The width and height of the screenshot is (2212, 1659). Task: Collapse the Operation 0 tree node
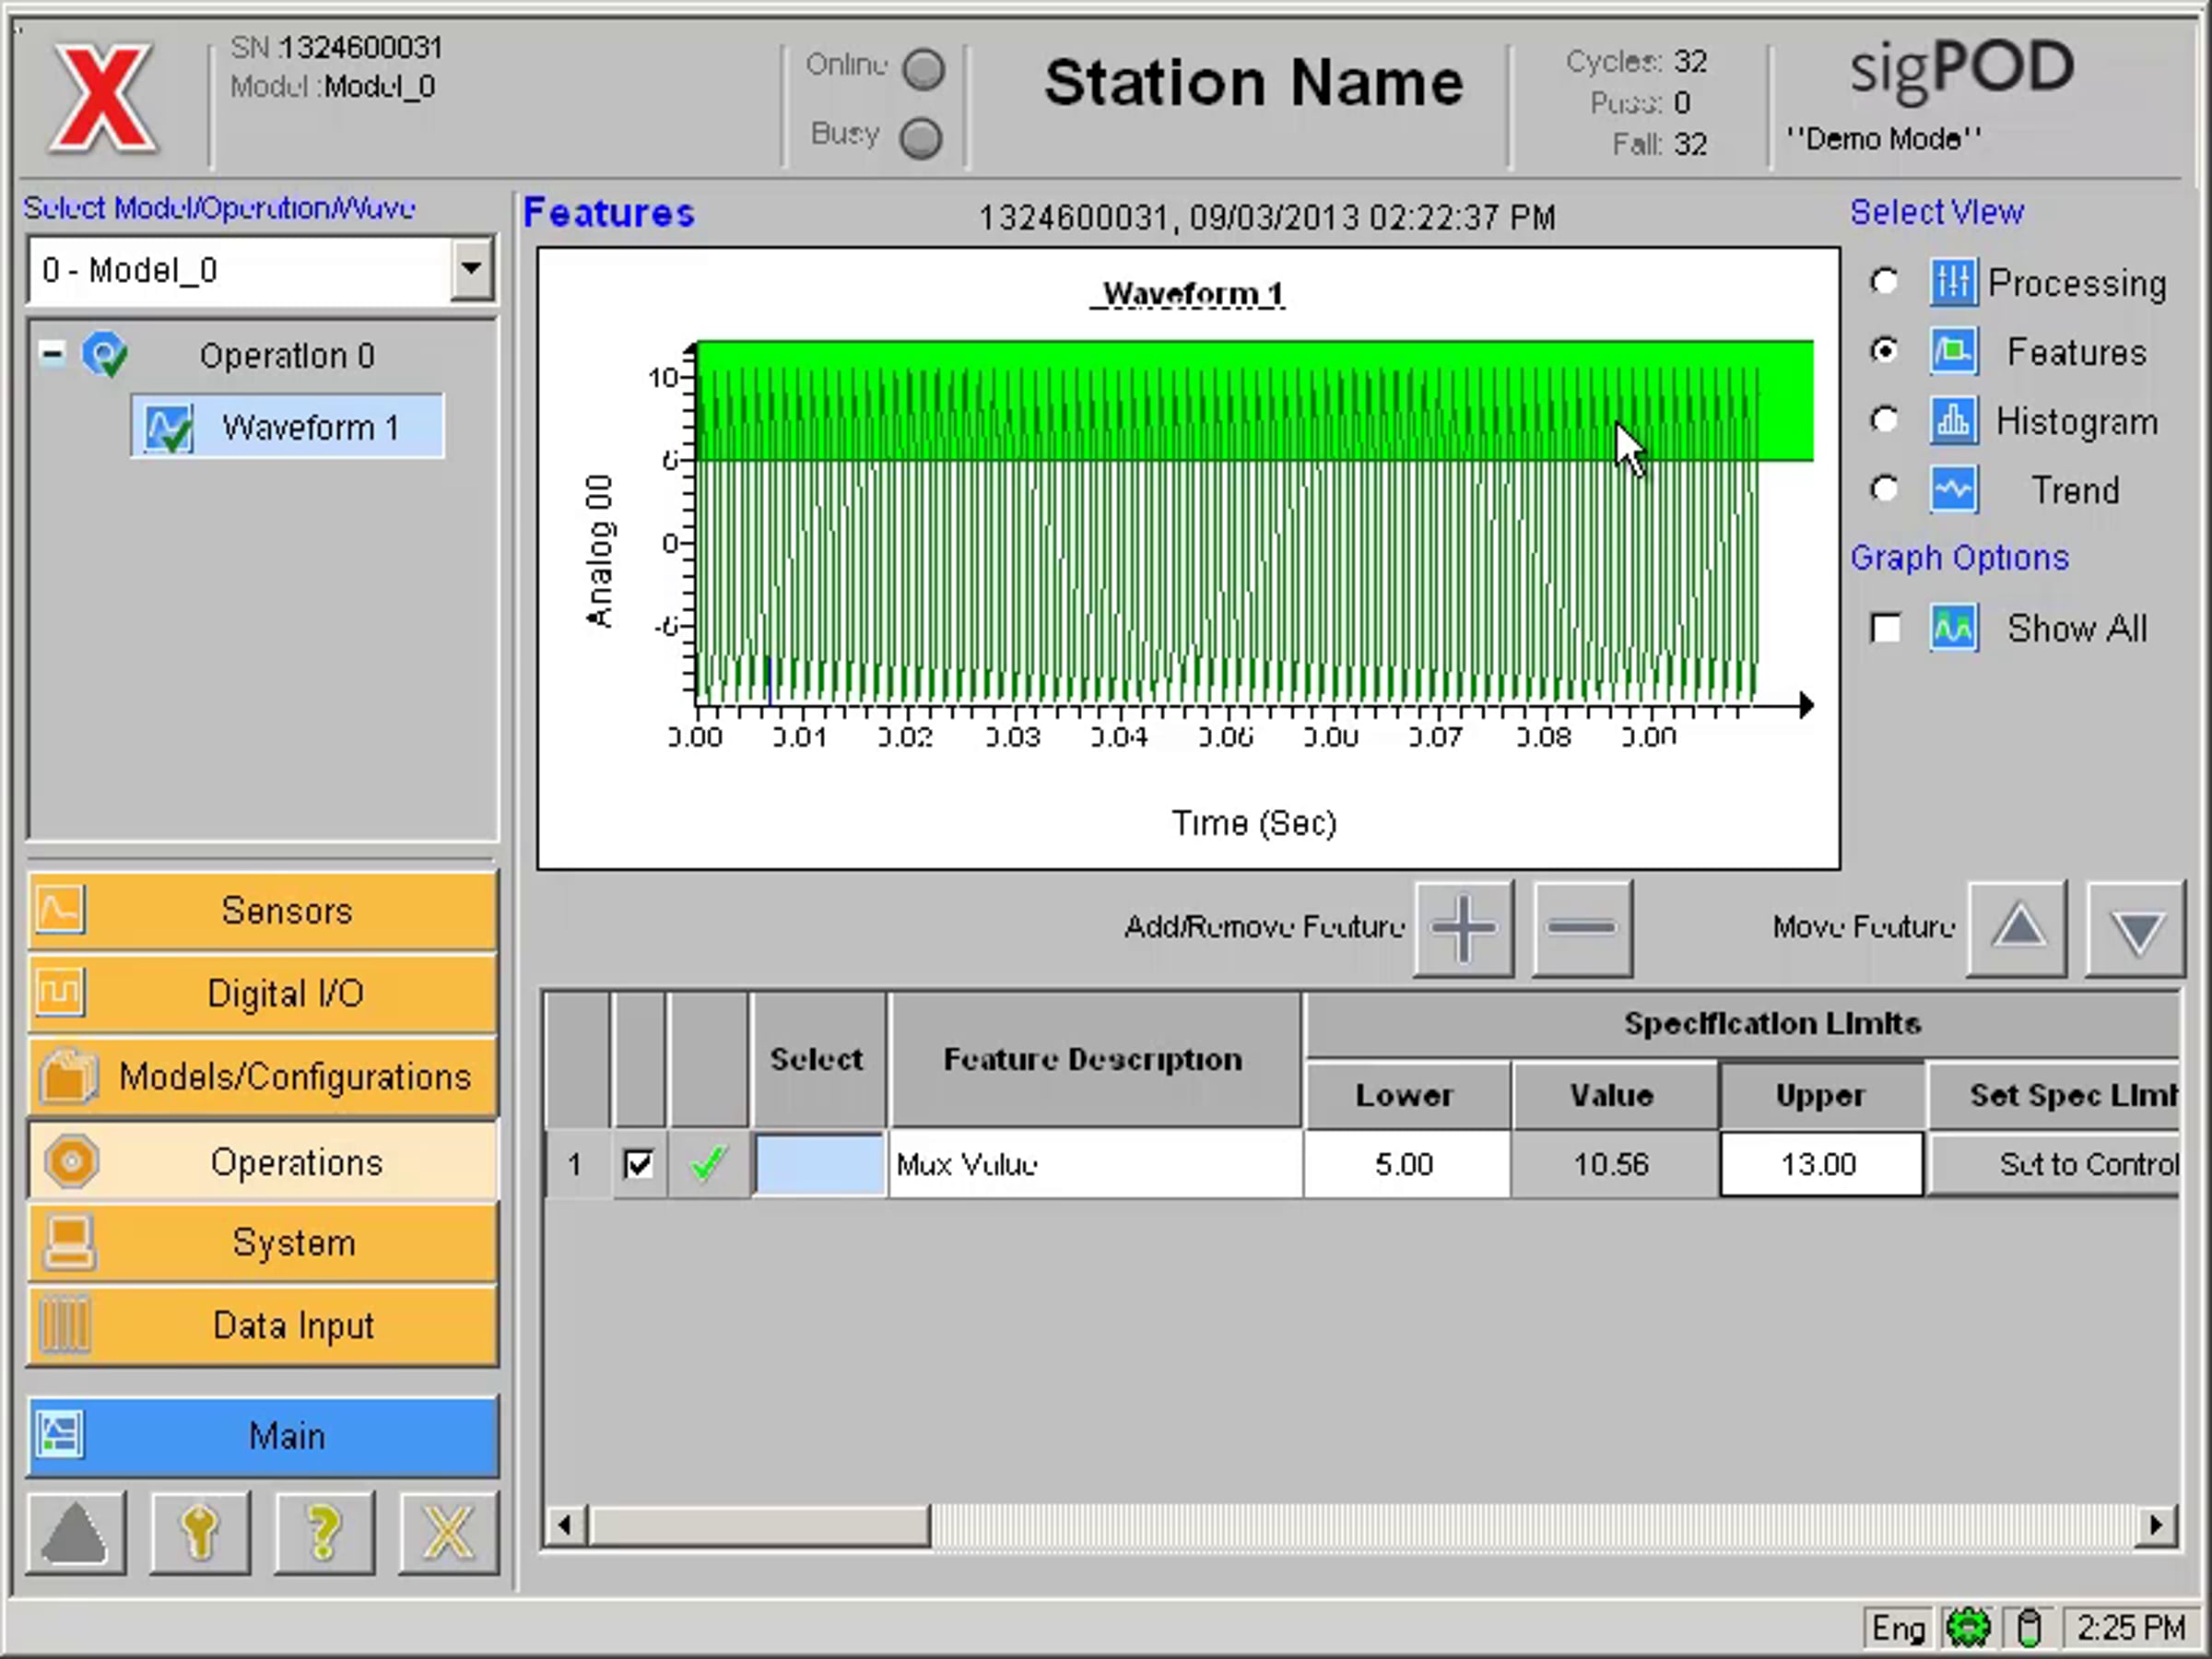pyautogui.click(x=52, y=353)
